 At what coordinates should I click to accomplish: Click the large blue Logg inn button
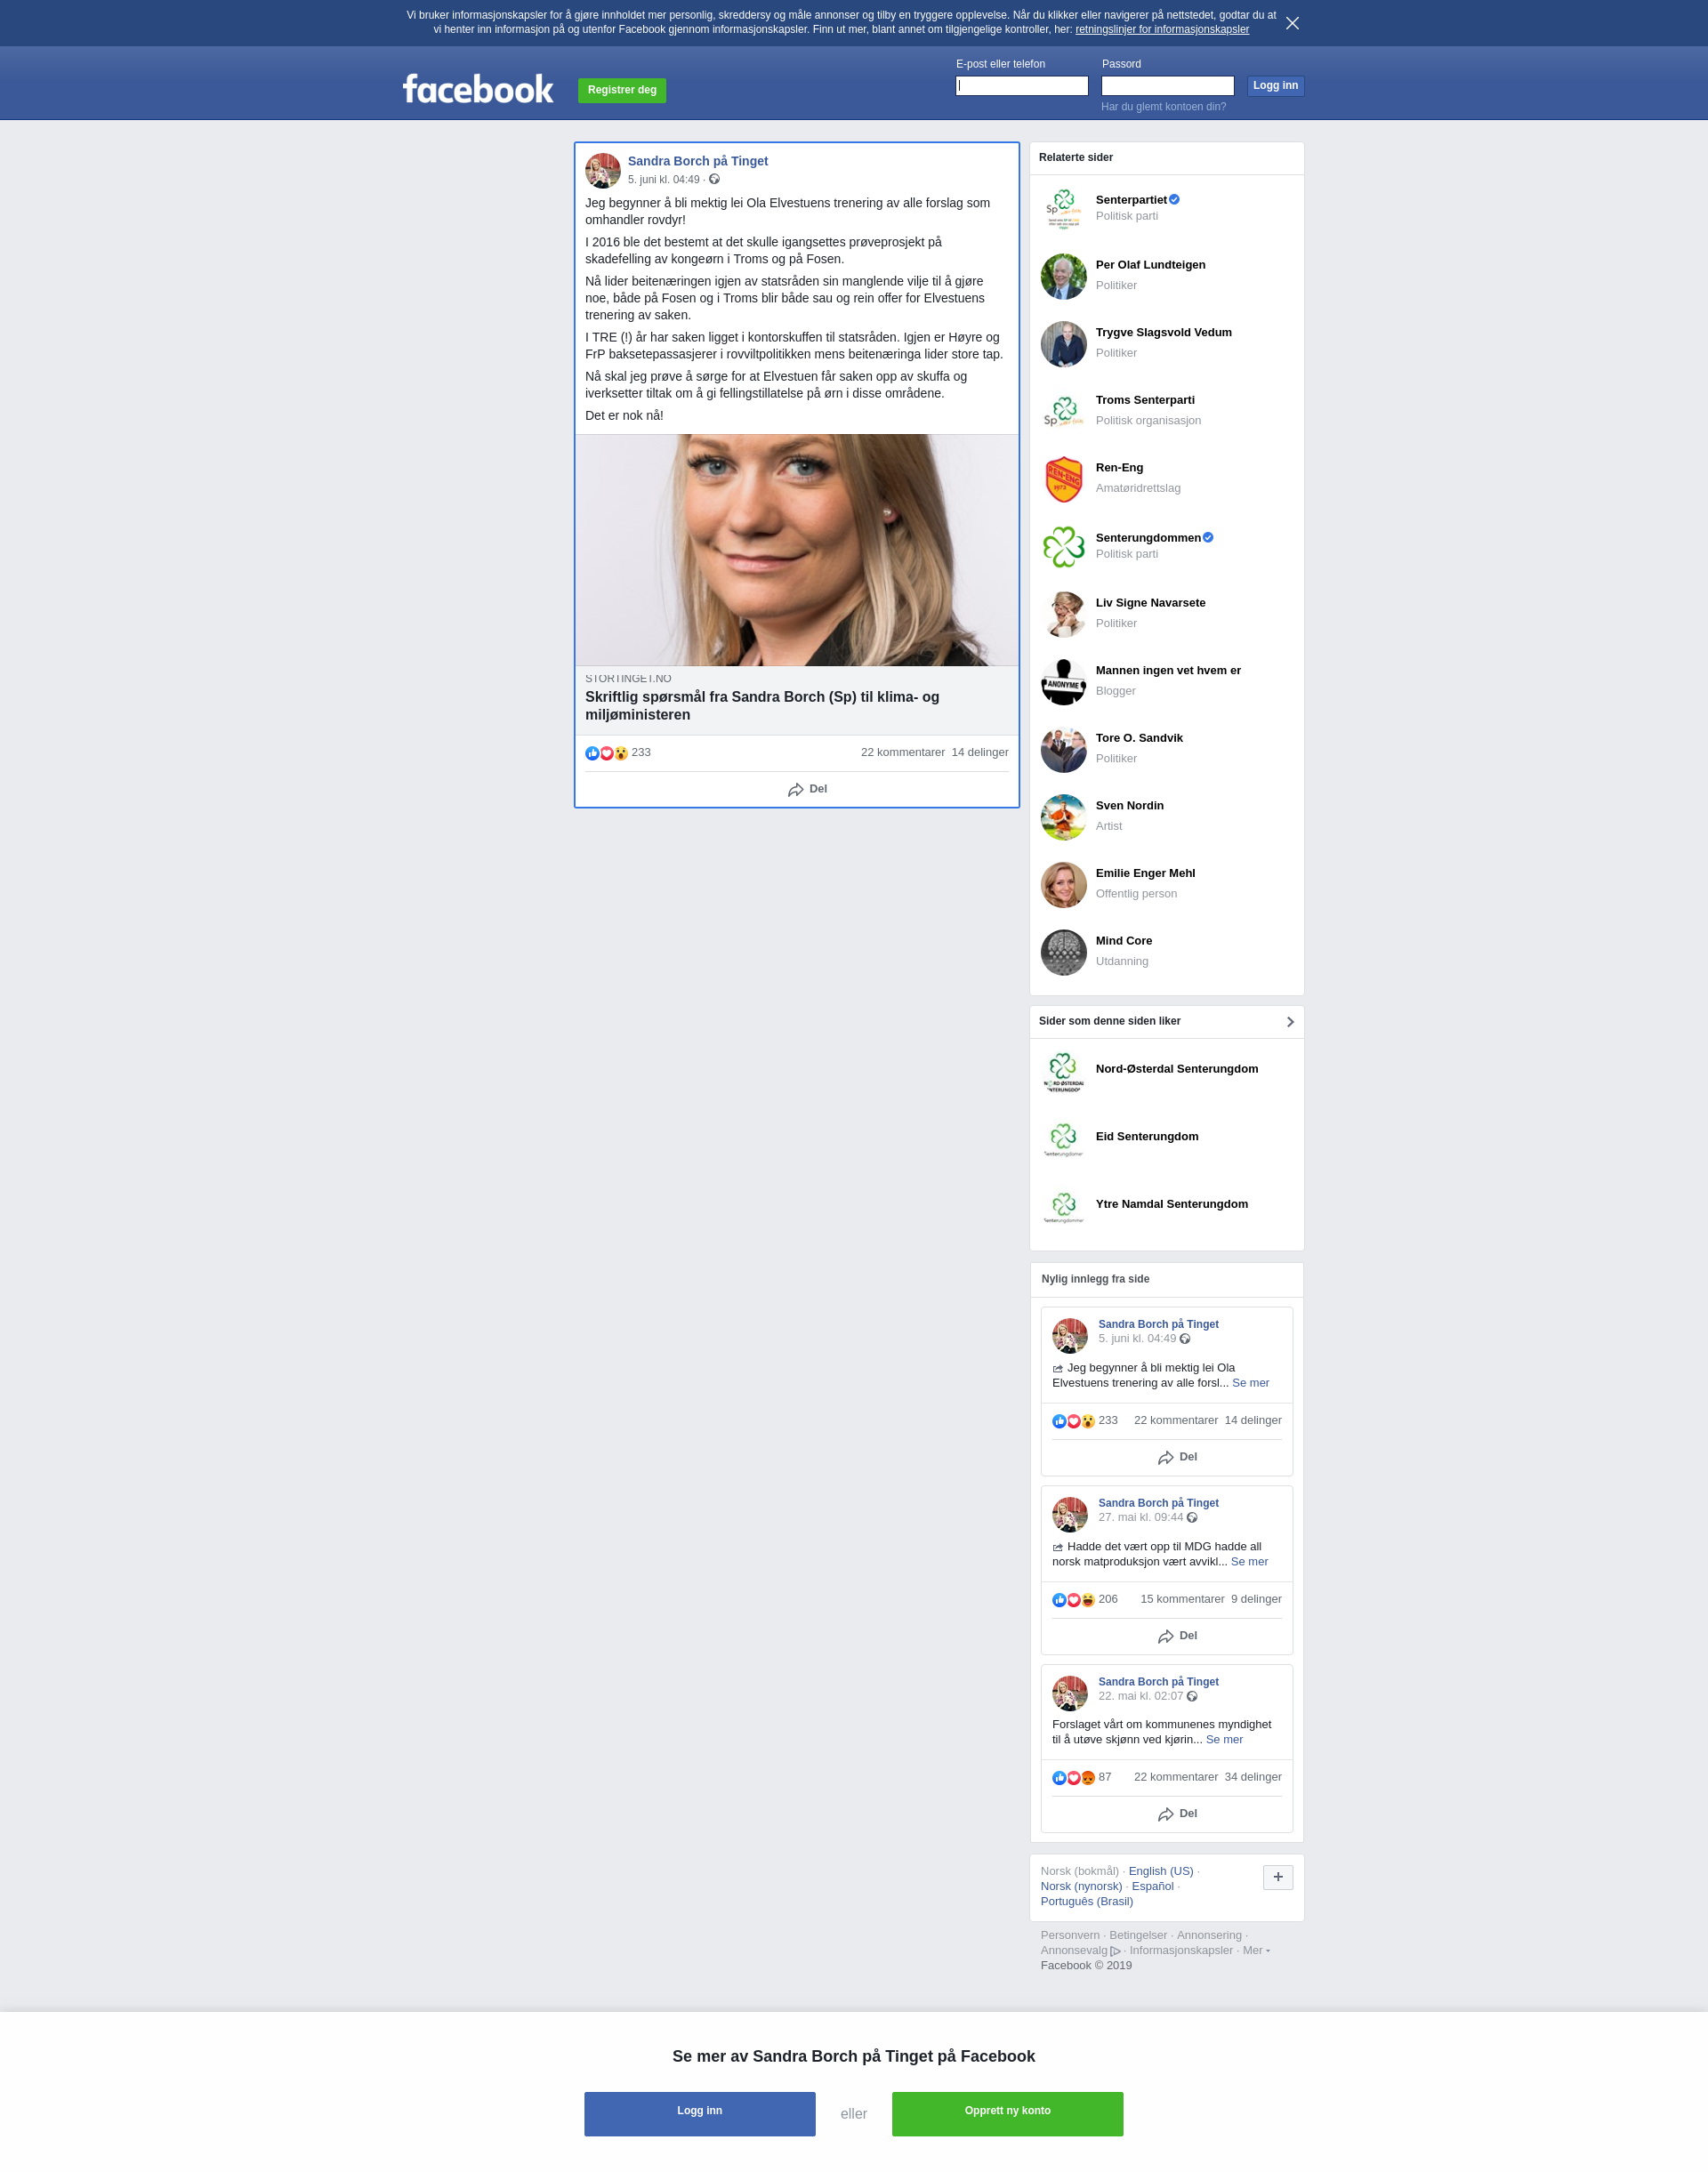click(x=699, y=2114)
